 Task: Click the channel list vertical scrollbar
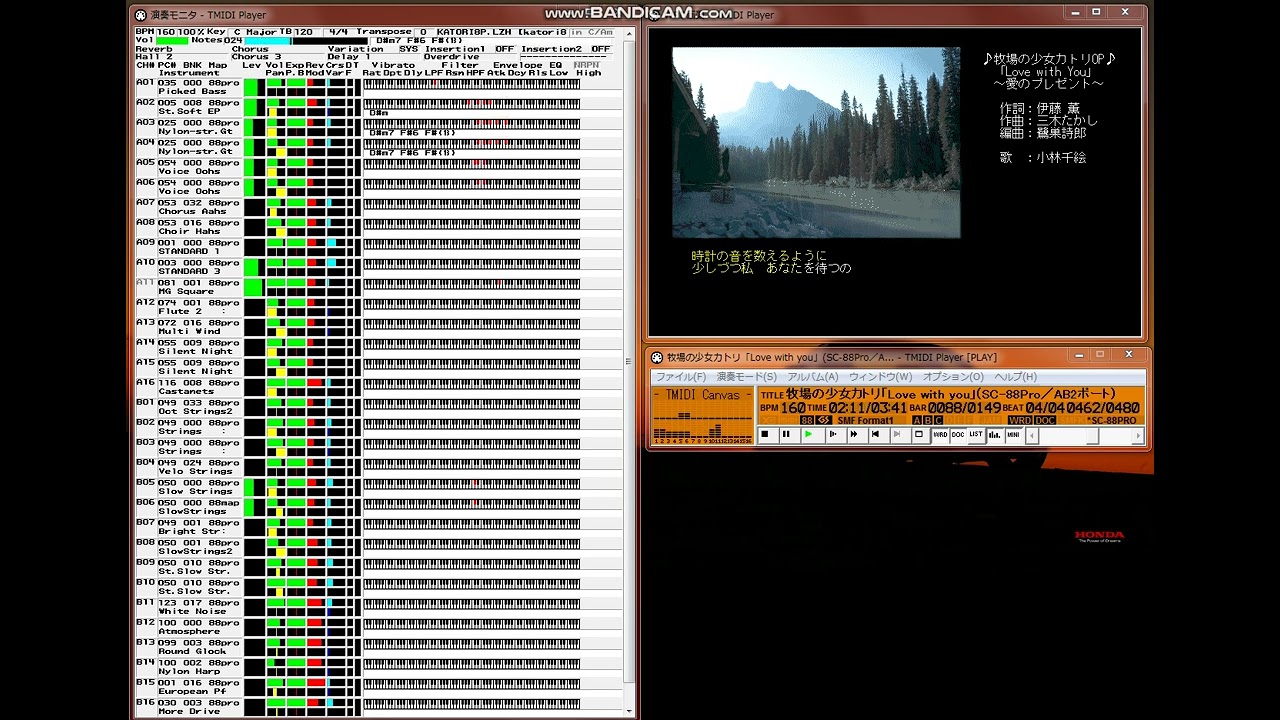pyautogui.click(x=629, y=360)
